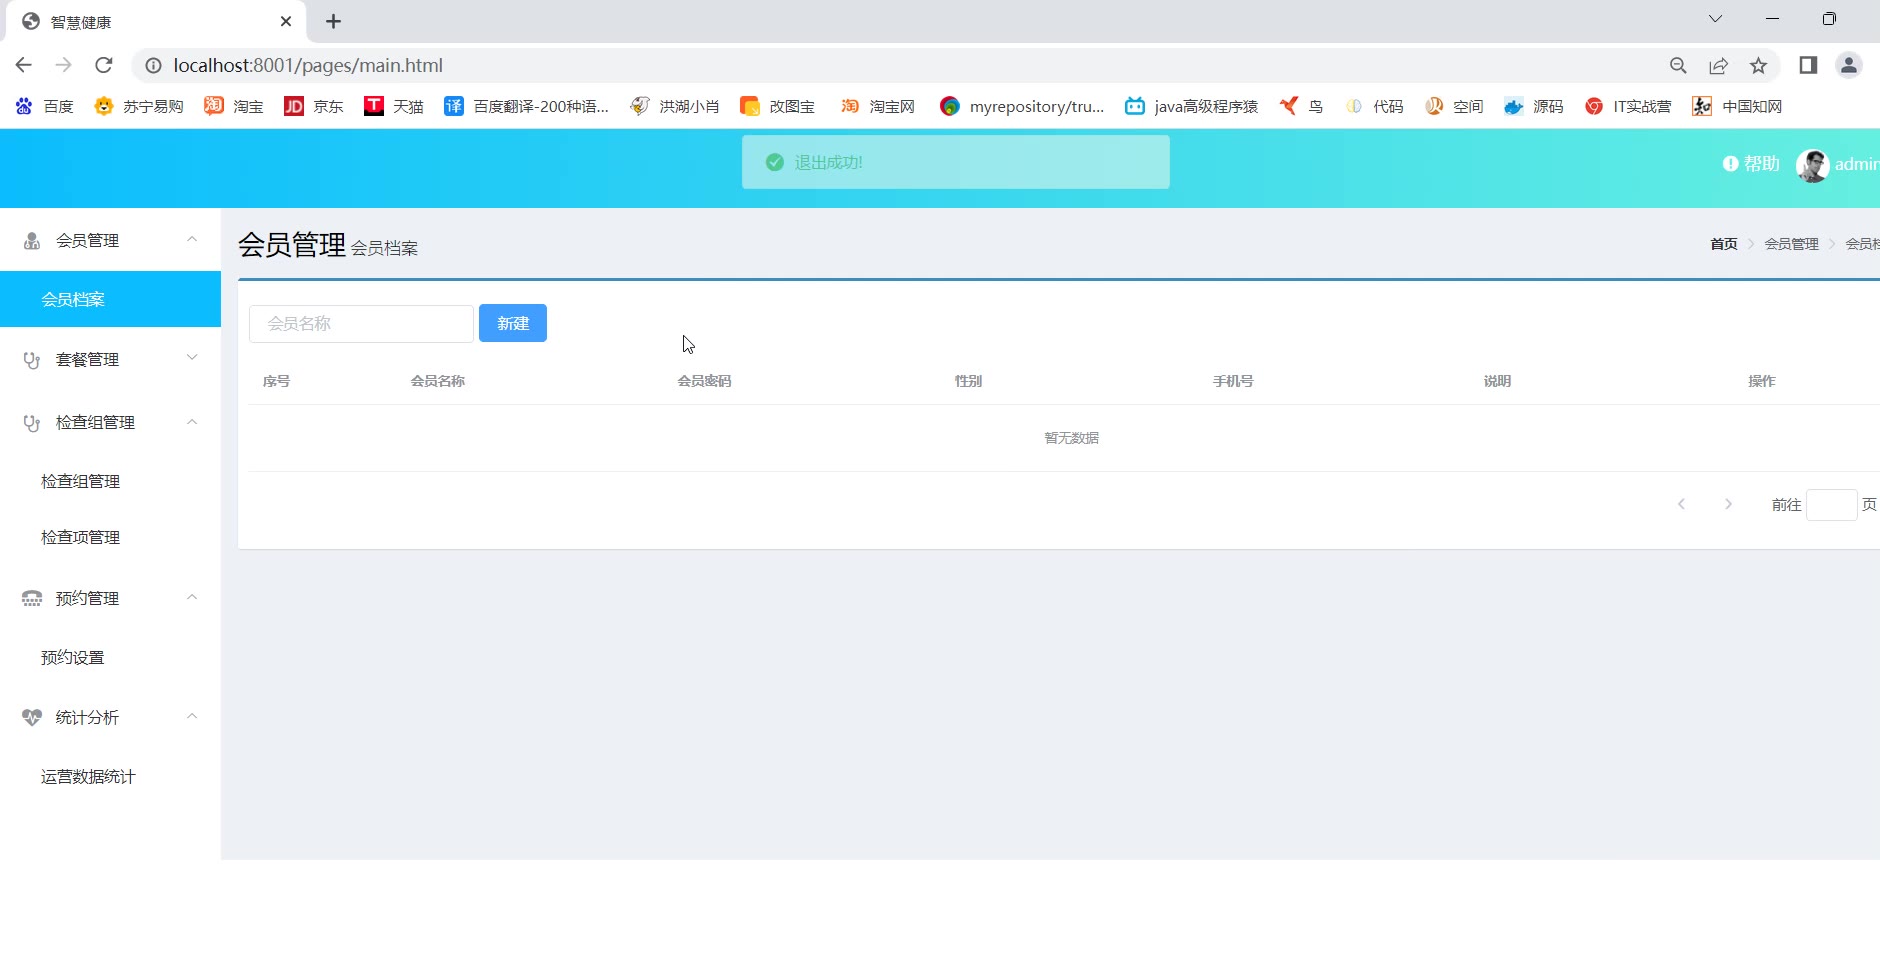Collapse the 统计分析 menu chevron

coord(192,716)
